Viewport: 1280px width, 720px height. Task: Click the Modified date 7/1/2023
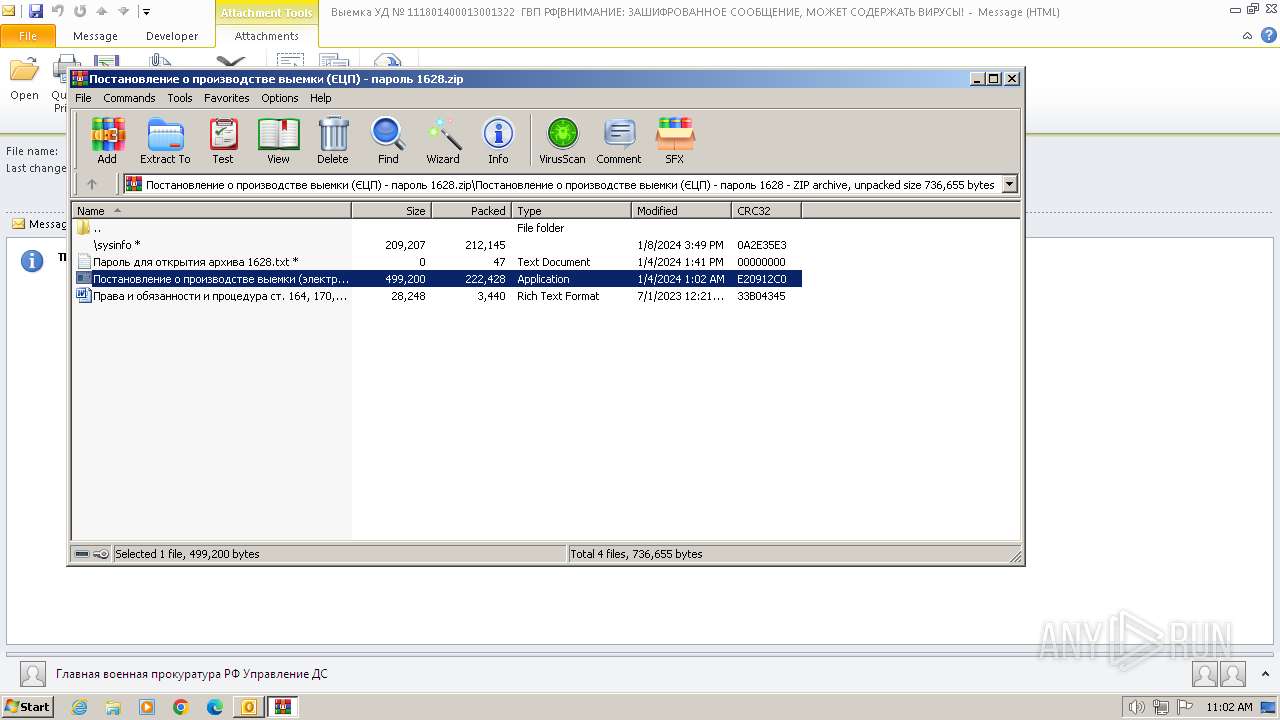click(x=680, y=296)
